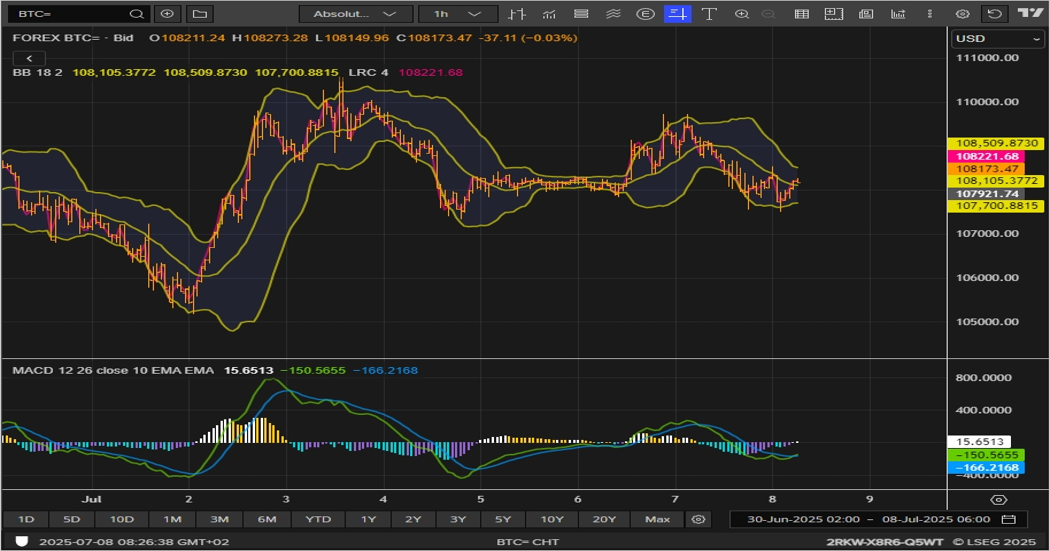Click the dashed-border layout template icon
Screen dimensions: 1050x551
click(834, 13)
